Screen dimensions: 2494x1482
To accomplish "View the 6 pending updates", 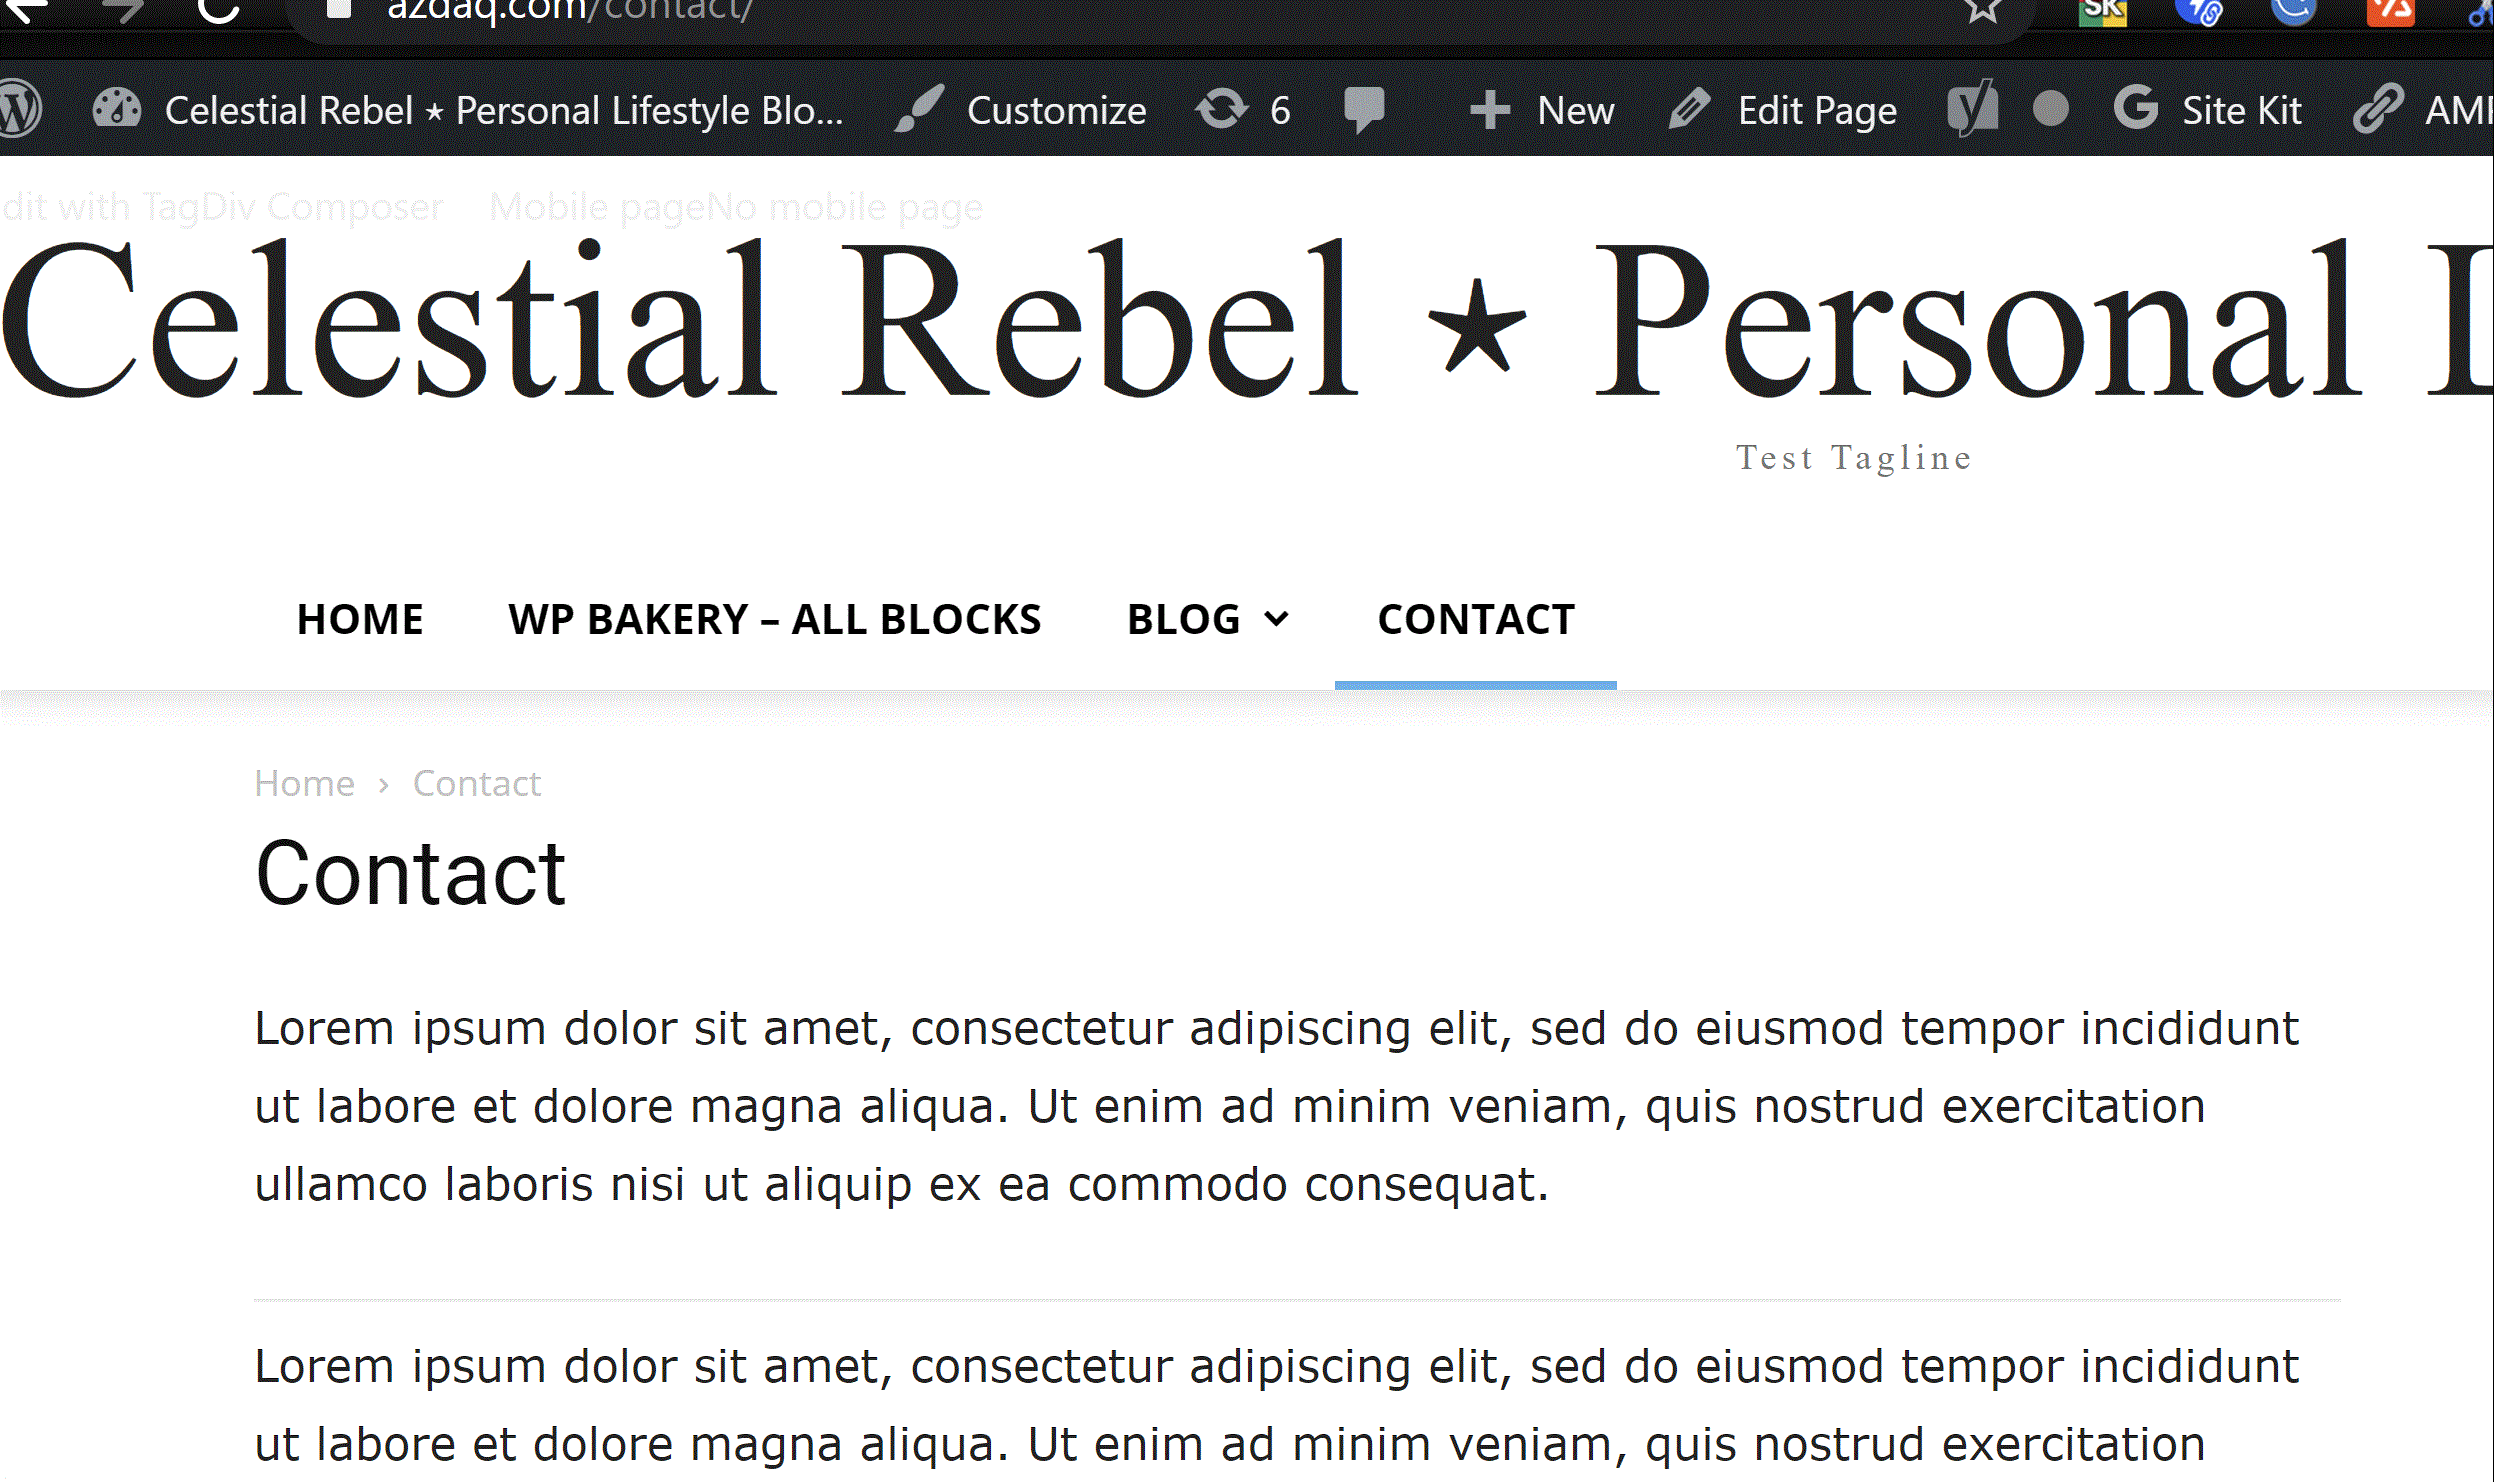I will pos(1243,110).
